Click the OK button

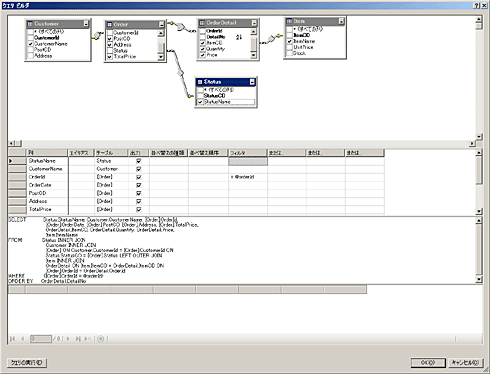pyautogui.click(x=428, y=362)
